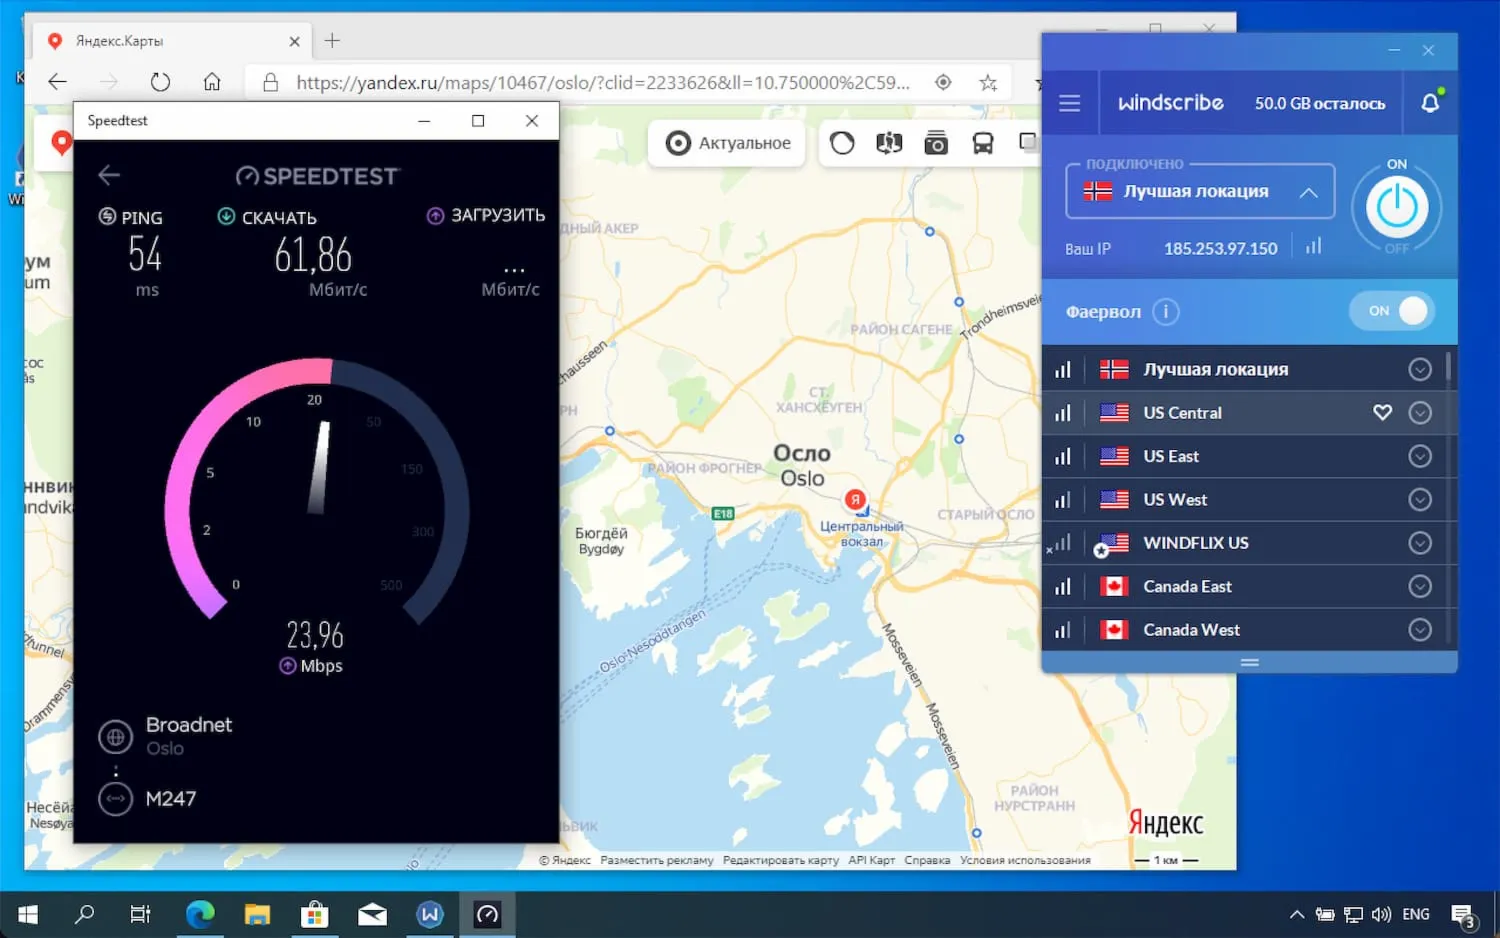This screenshot has width=1500, height=938.
Task: Expand US Central server list arrow
Action: [x=1420, y=412]
